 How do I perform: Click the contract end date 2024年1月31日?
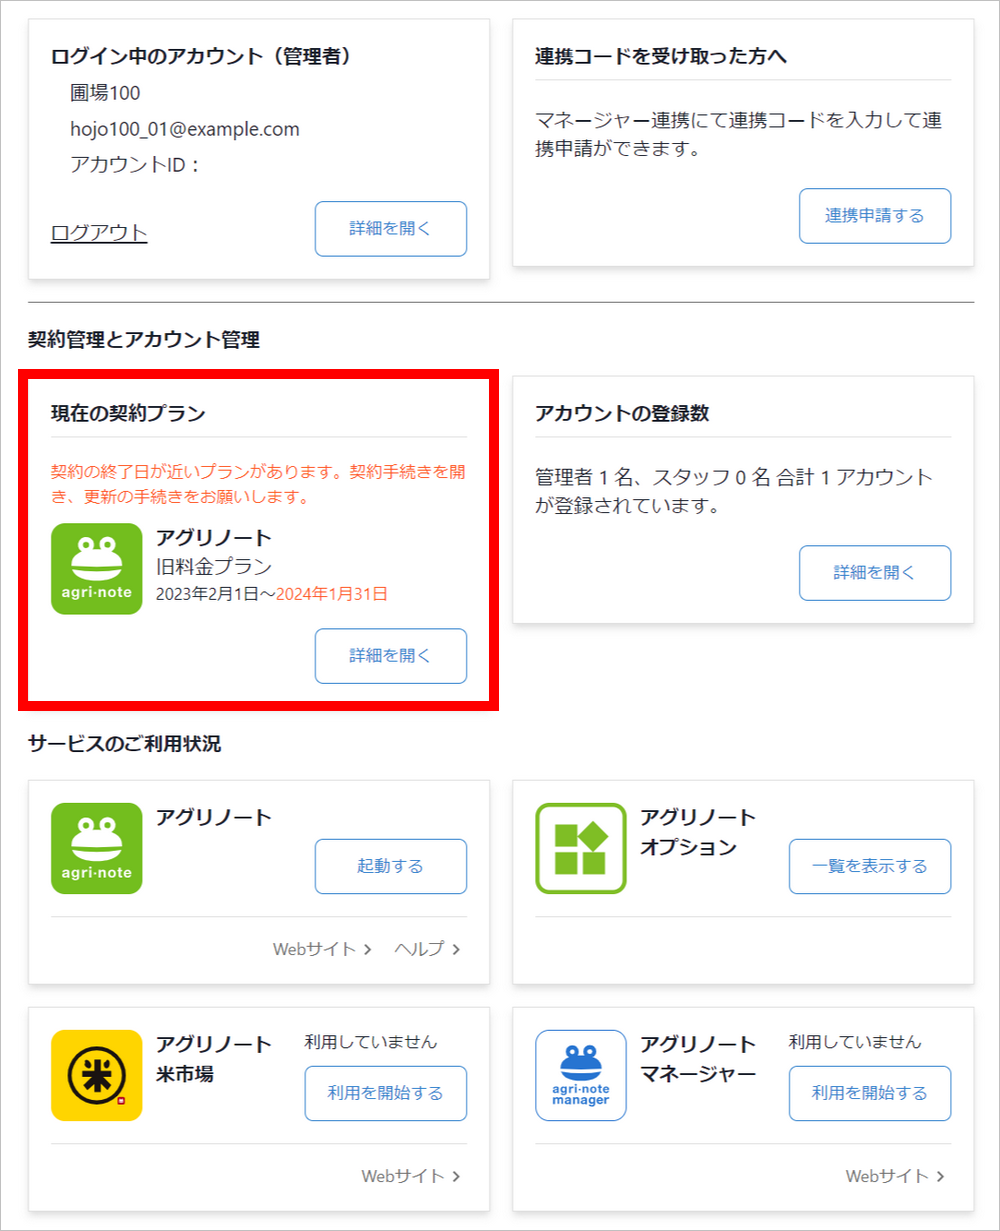coord(332,594)
